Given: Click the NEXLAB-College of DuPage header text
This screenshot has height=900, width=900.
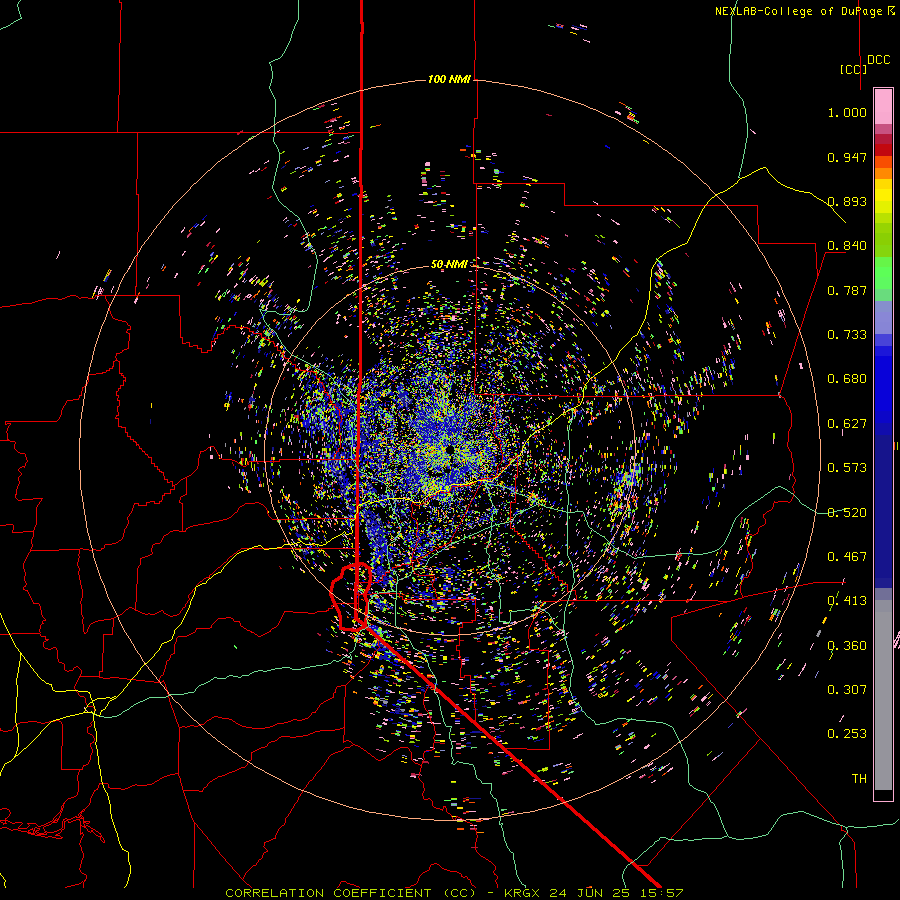Looking at the screenshot, I should 804,11.
